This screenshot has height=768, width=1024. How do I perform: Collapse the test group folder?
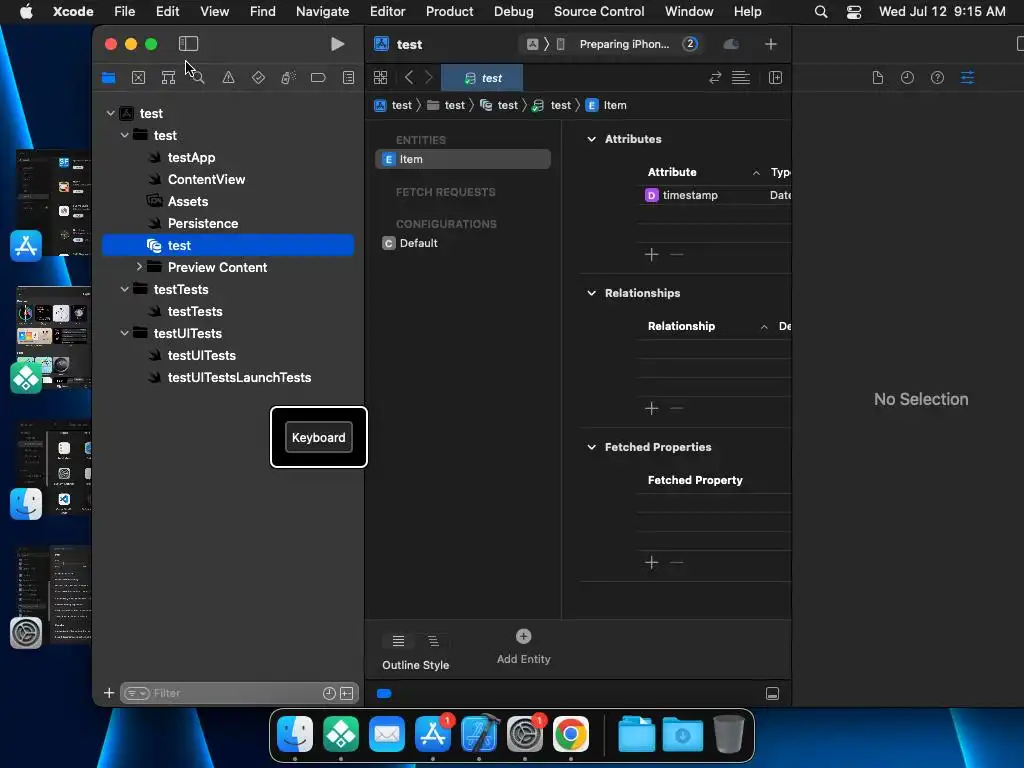[125, 135]
